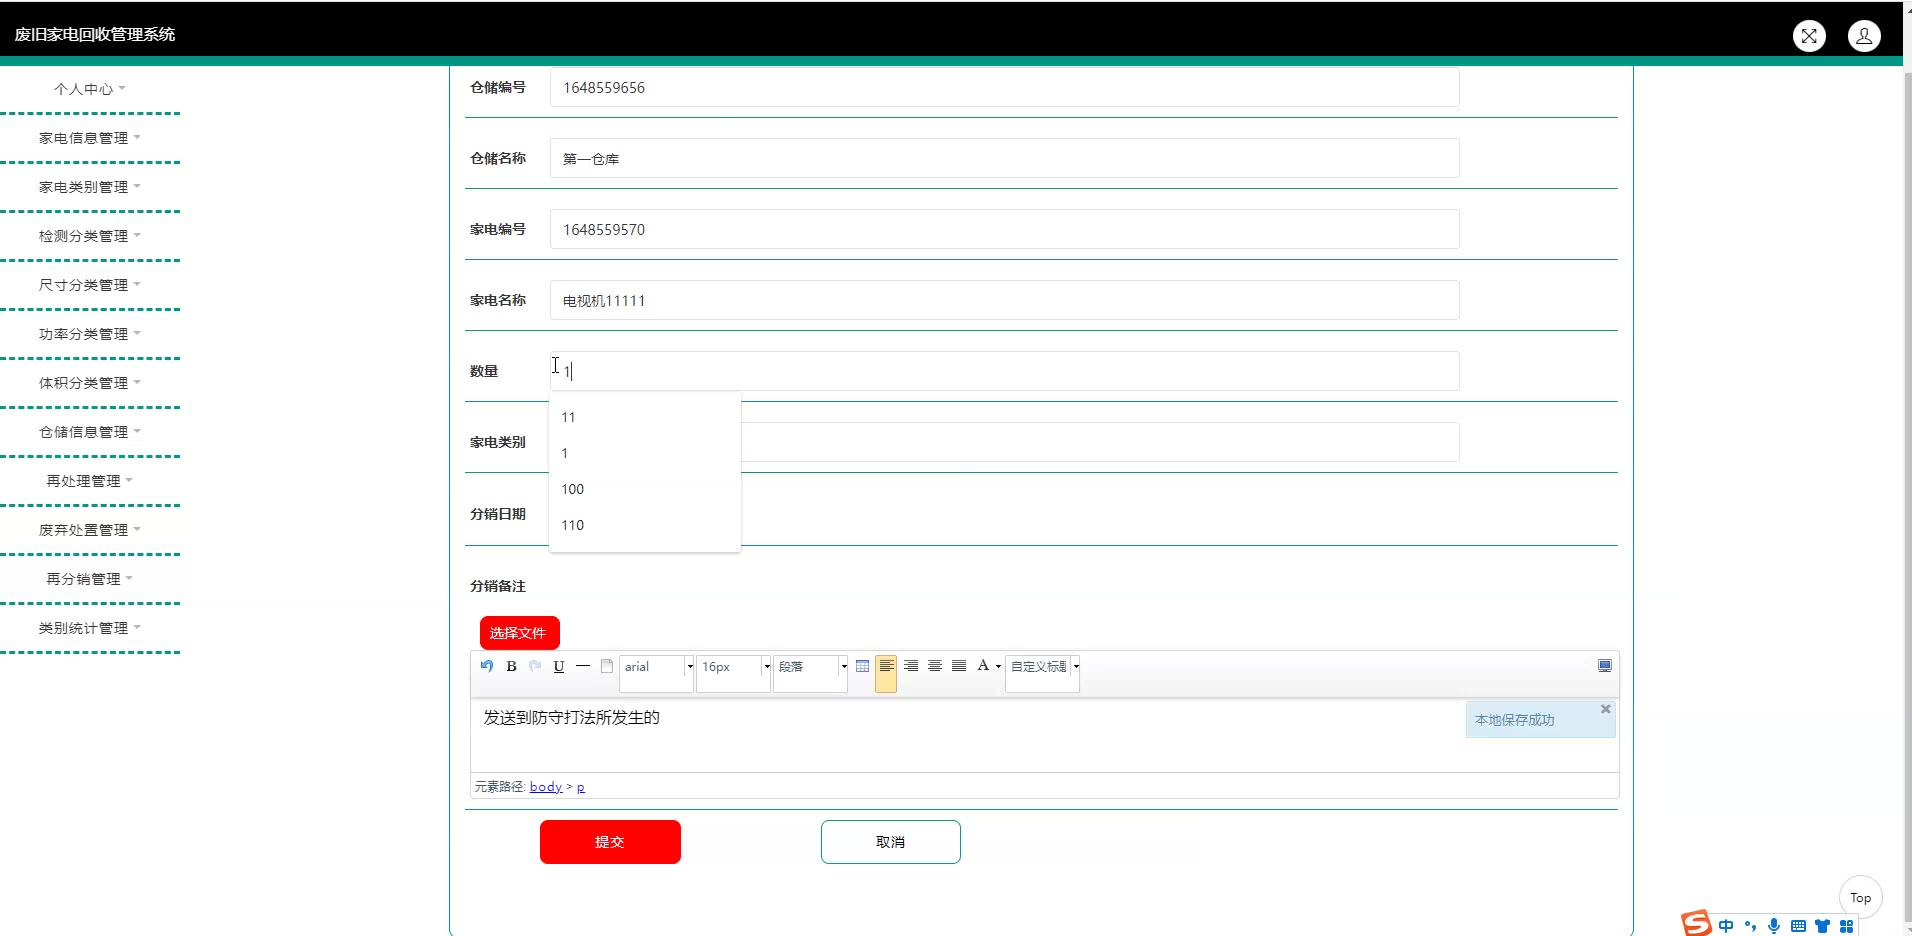Open the user profile icon in the header
This screenshot has width=1912, height=936.
[1864, 36]
